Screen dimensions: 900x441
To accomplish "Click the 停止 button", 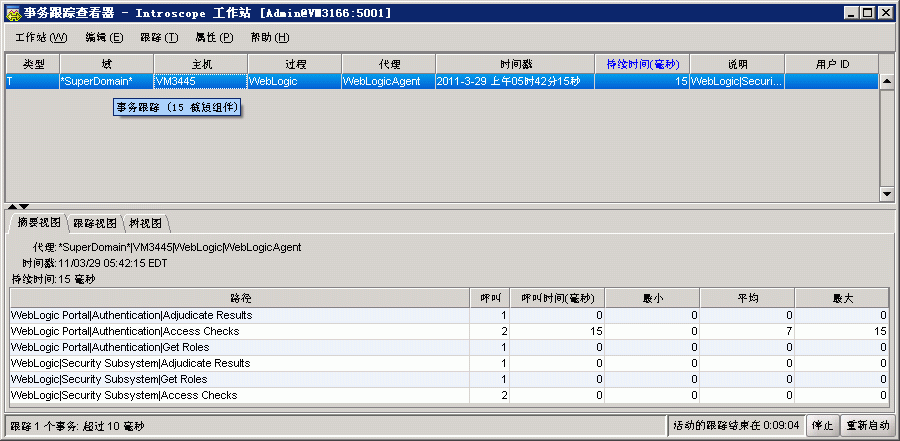I will pyautogui.click(x=823, y=425).
